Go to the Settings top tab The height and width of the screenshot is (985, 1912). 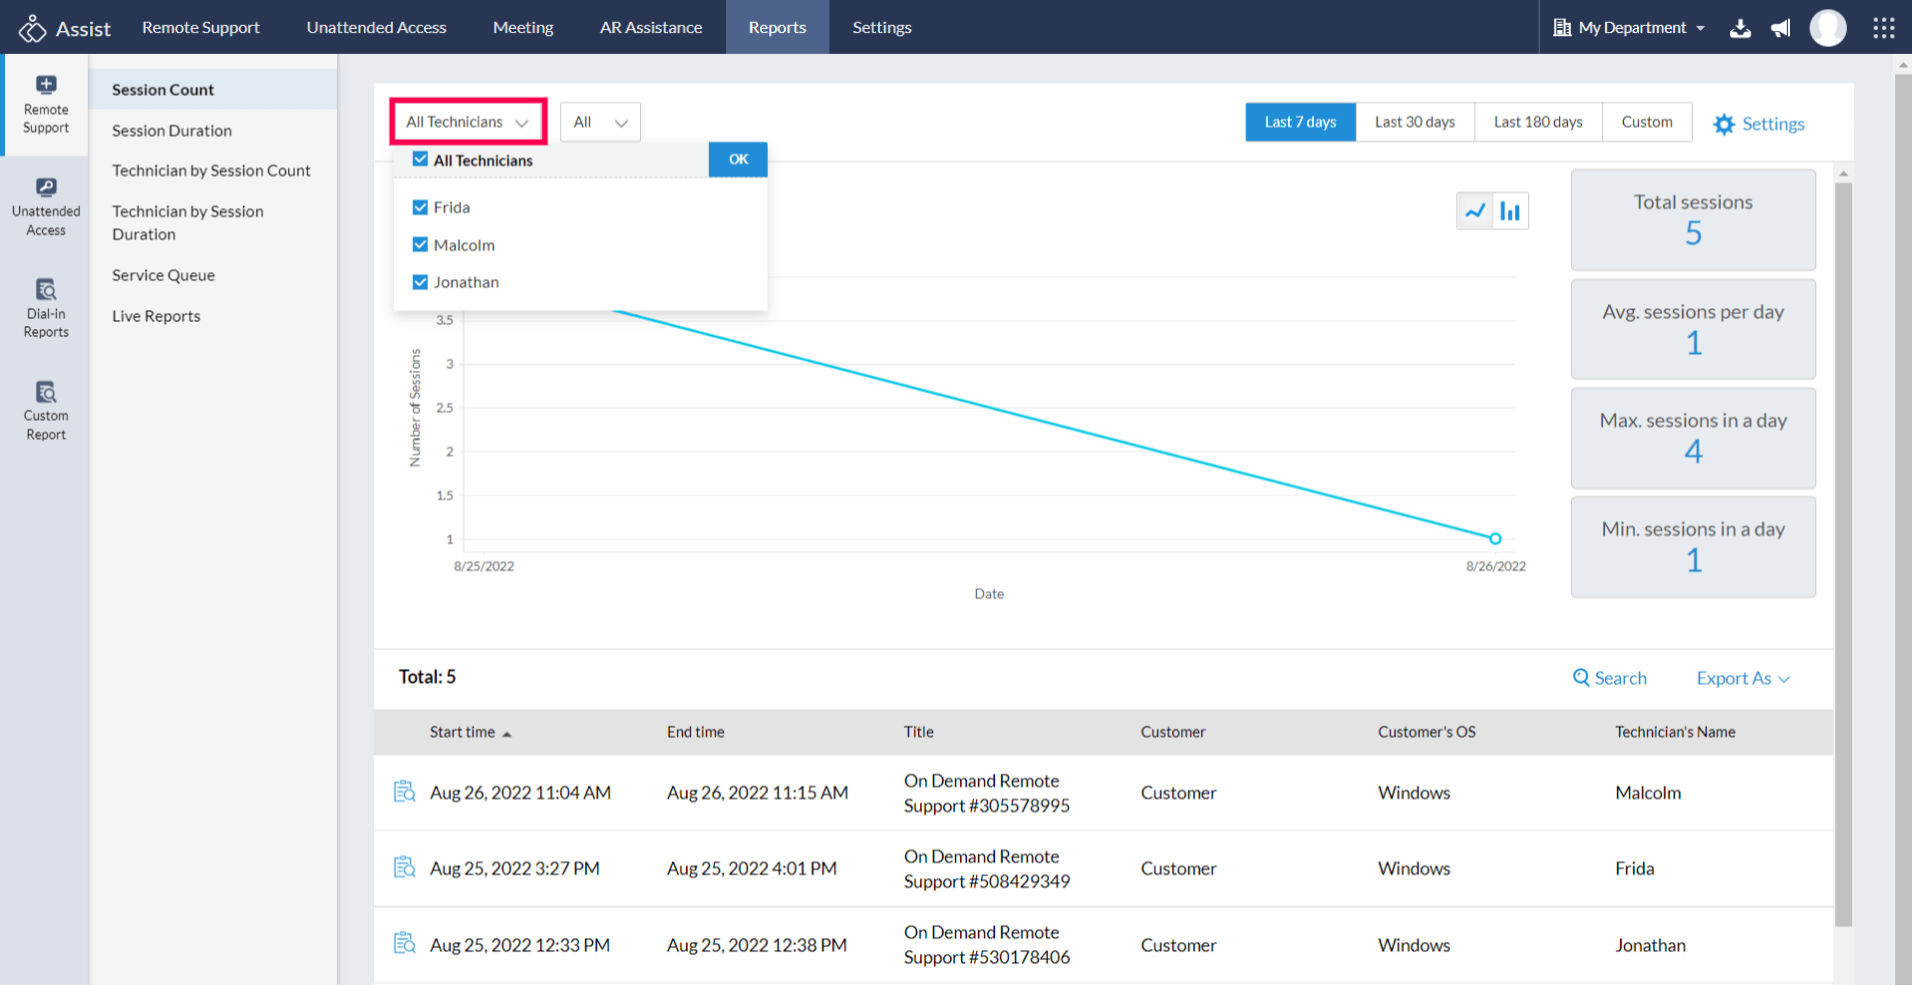click(881, 28)
